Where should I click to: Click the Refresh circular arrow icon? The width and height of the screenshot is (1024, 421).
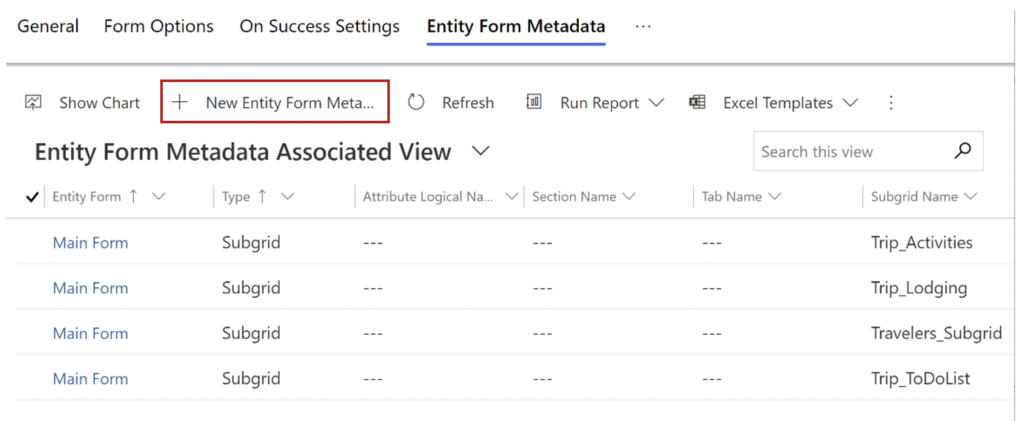(416, 103)
